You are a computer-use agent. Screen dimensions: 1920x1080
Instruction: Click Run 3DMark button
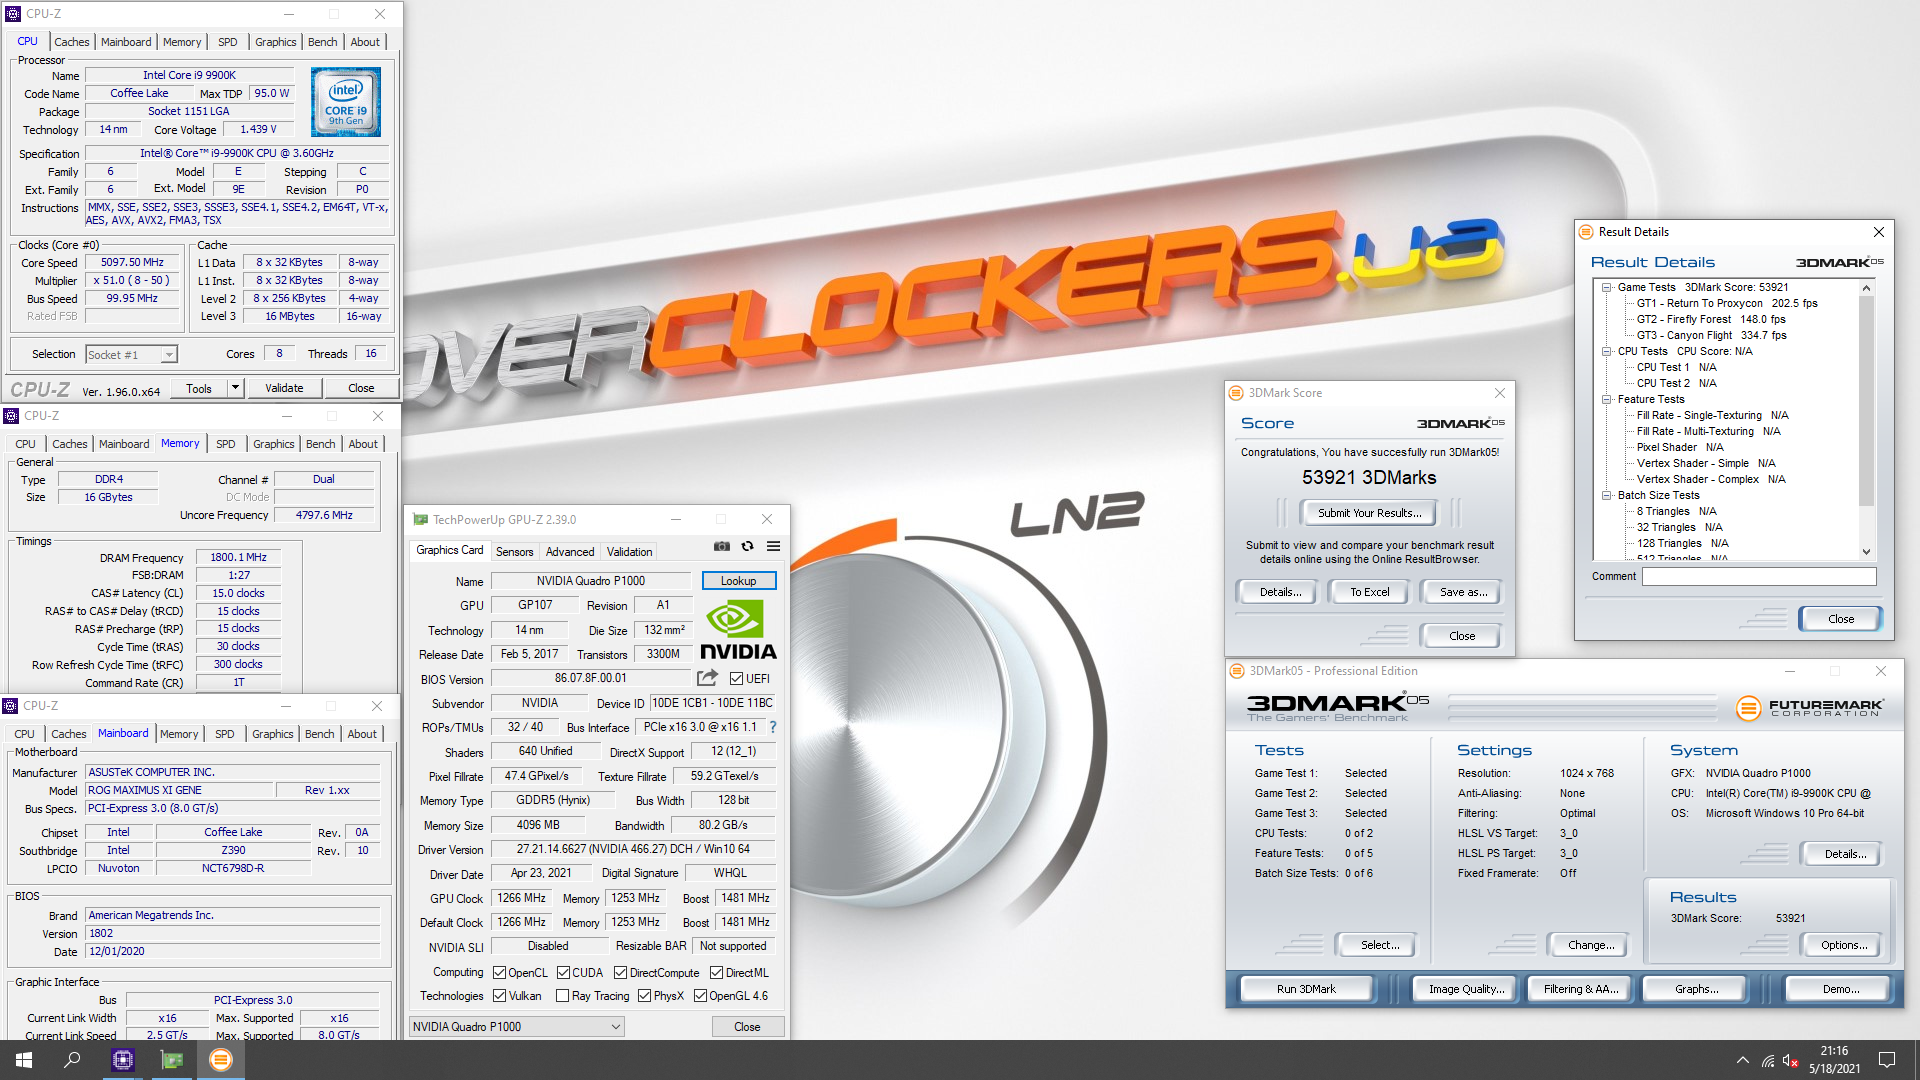pos(1306,989)
